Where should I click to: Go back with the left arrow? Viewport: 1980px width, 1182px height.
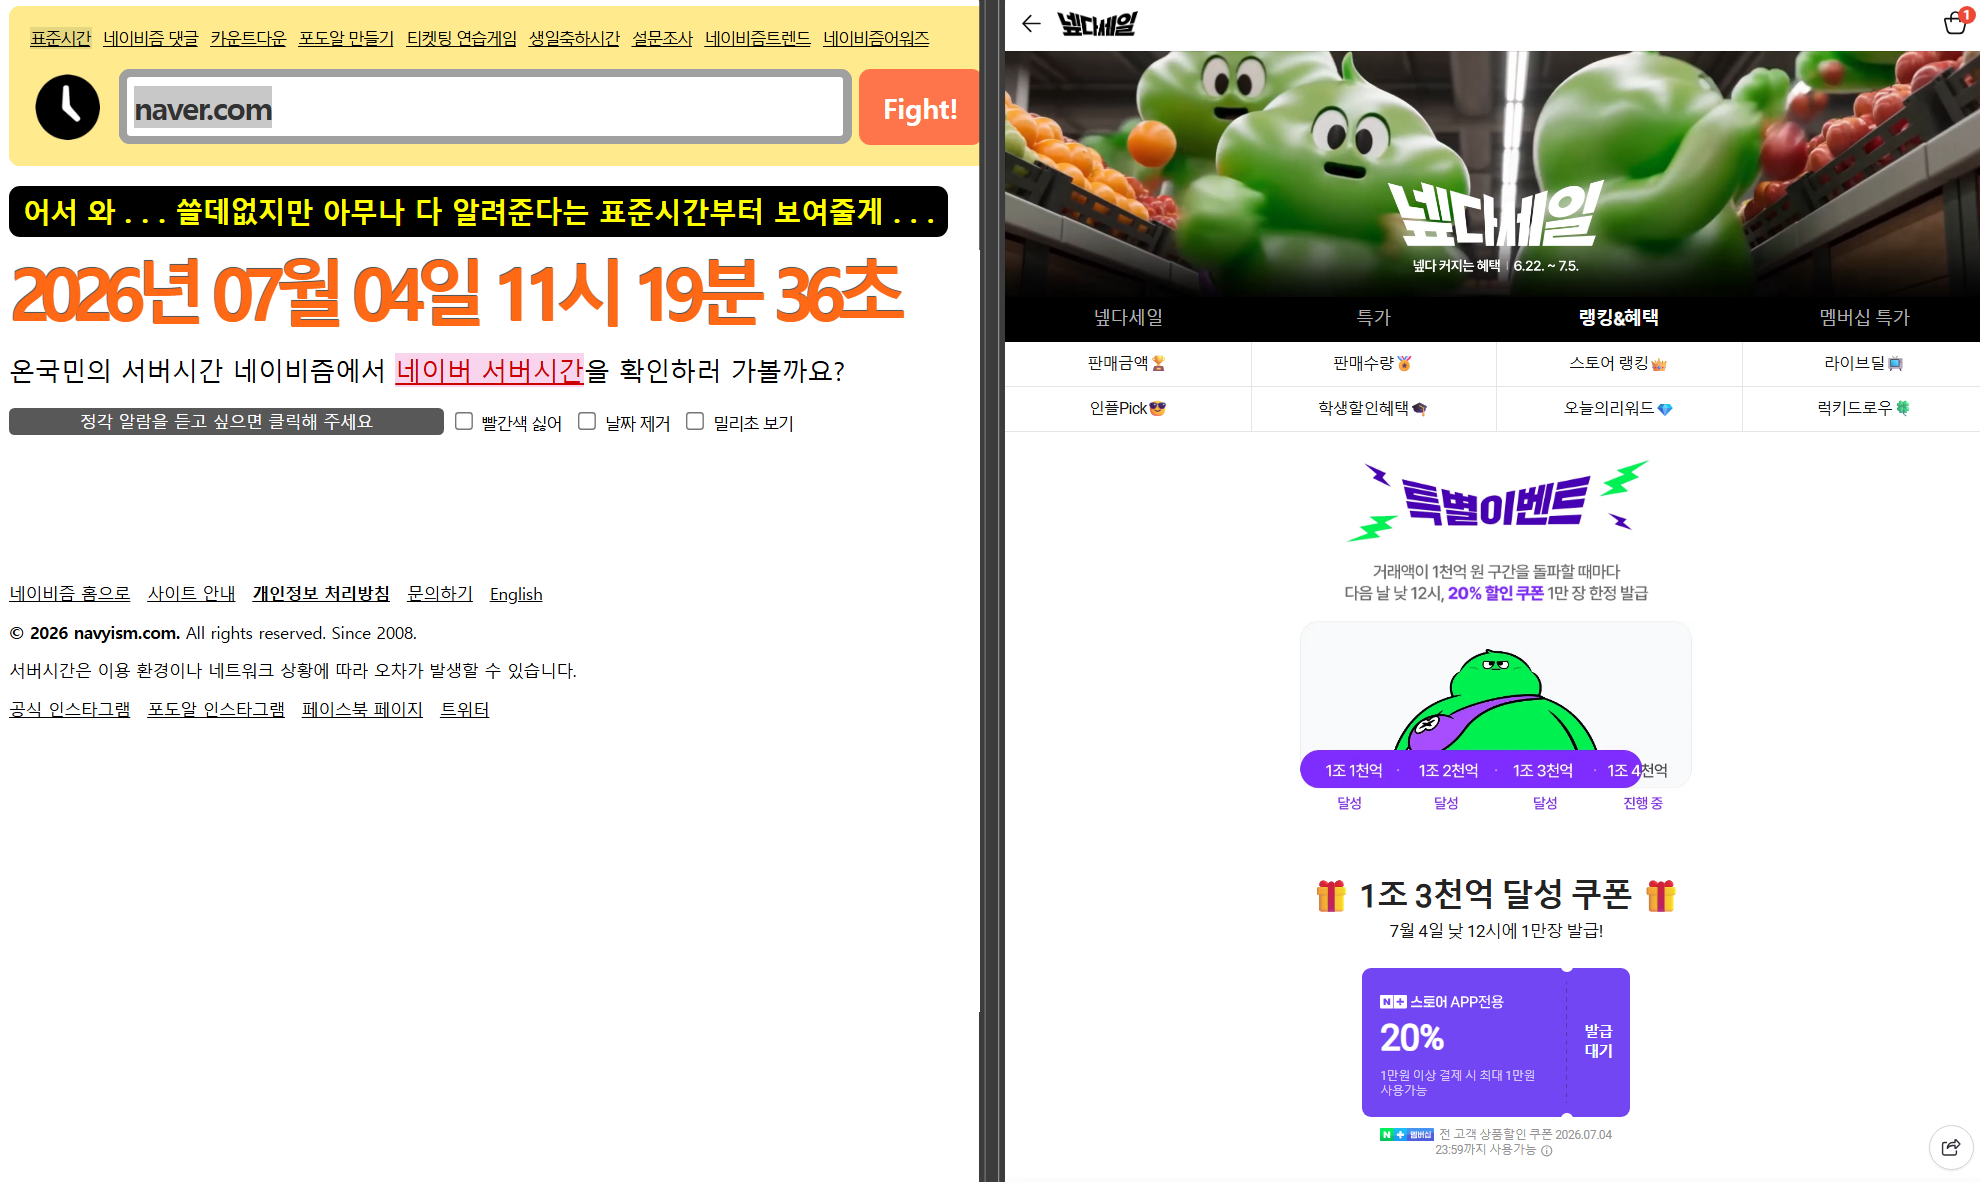click(1031, 23)
